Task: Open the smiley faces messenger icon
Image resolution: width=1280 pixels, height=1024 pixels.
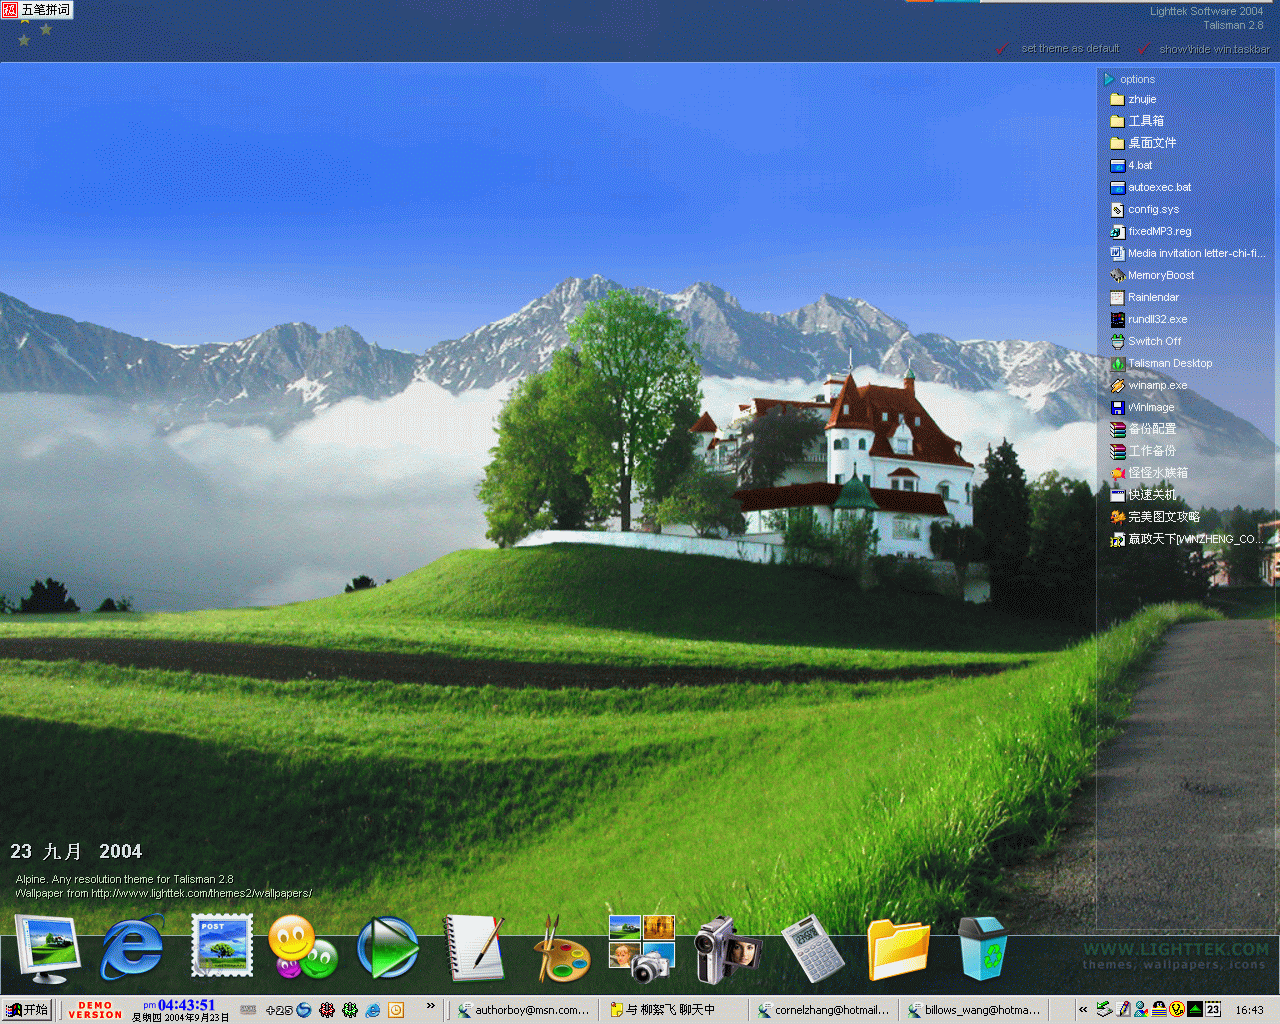Action: click(302, 948)
